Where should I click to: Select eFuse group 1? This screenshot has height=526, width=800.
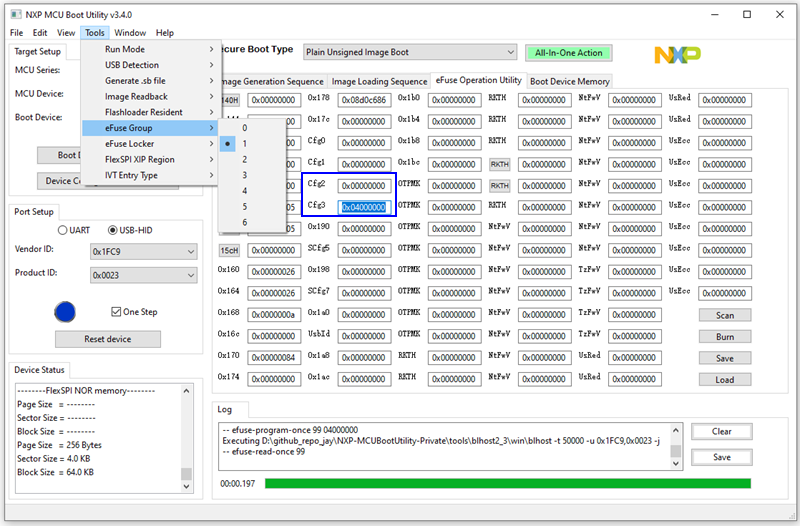click(252, 143)
